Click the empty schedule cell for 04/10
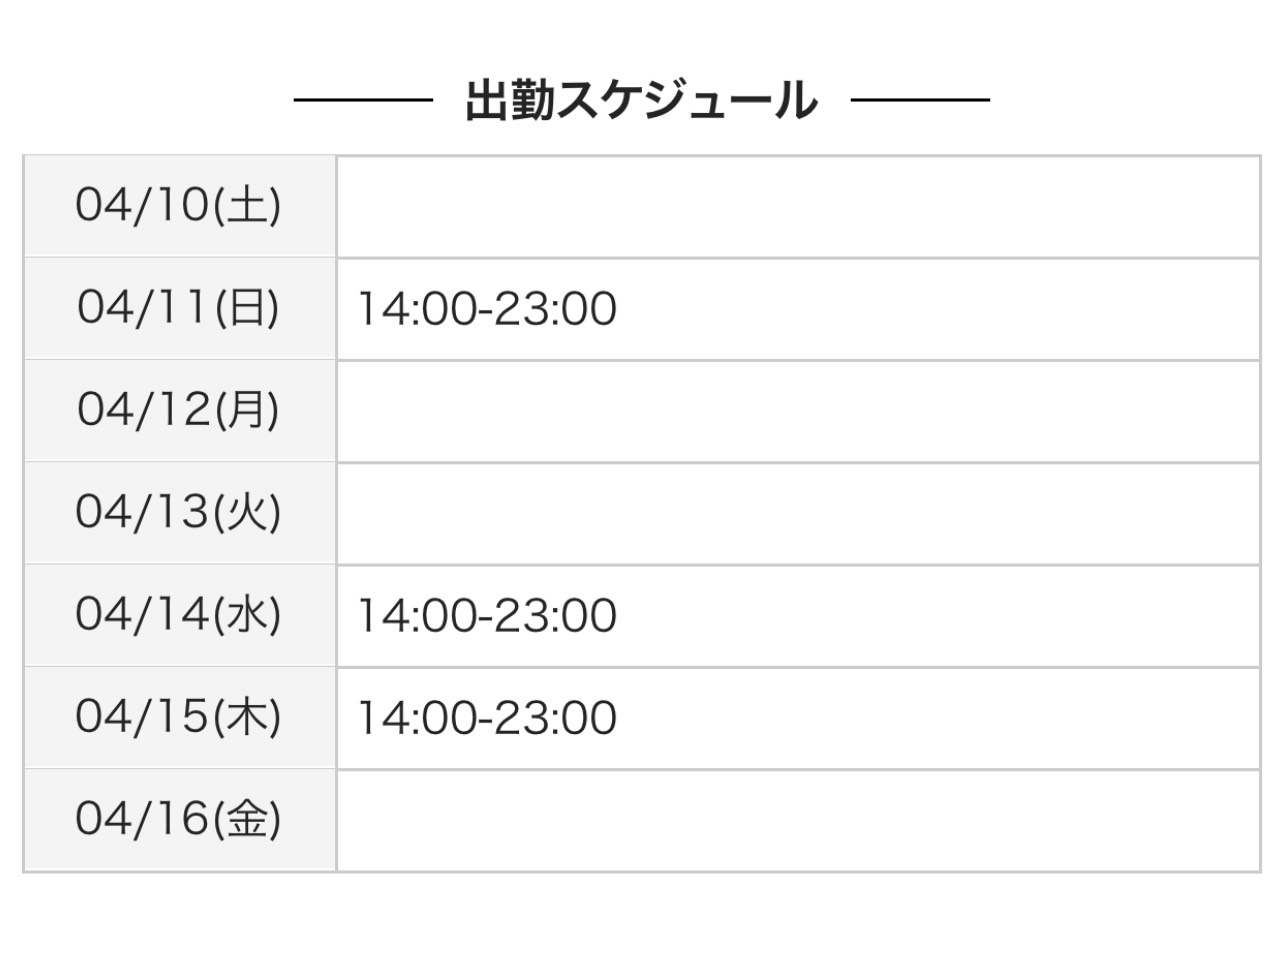Viewport: 1284px width, 963px height. pyautogui.click(x=797, y=206)
